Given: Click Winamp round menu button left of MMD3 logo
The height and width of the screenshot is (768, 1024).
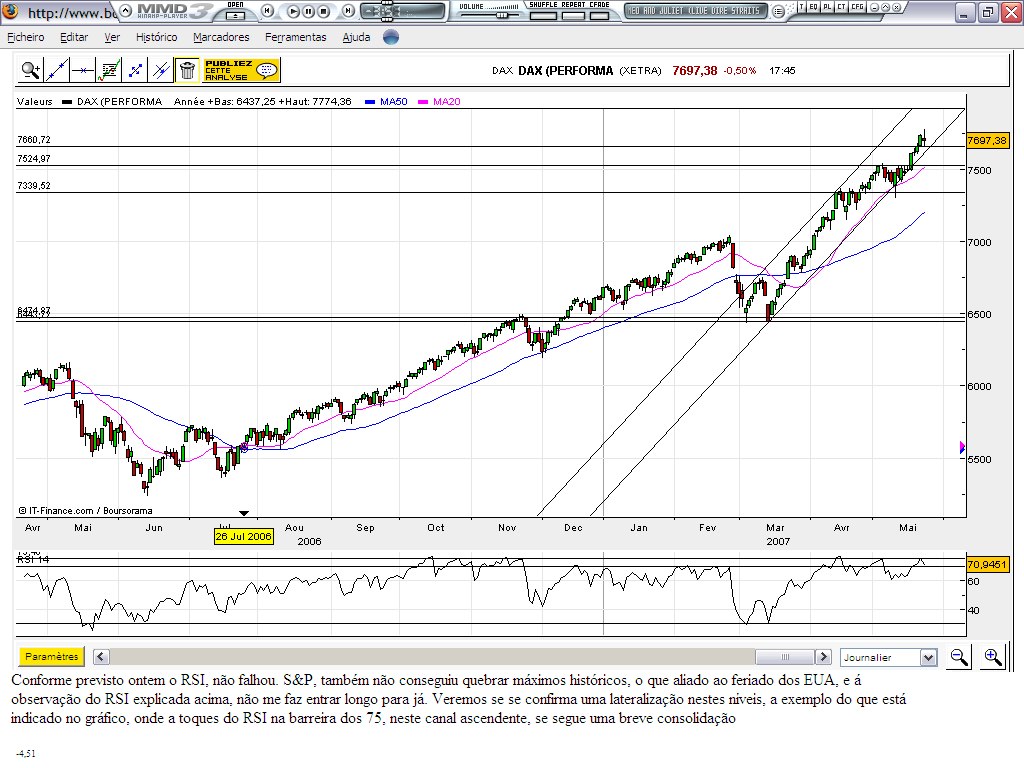Looking at the screenshot, I should [x=126, y=10].
